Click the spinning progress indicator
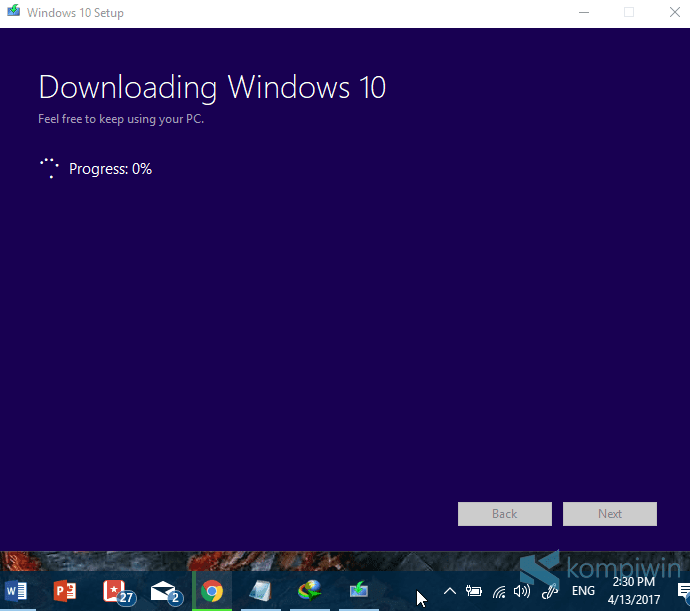Image resolution: width=690 pixels, height=611 pixels. coord(50,168)
